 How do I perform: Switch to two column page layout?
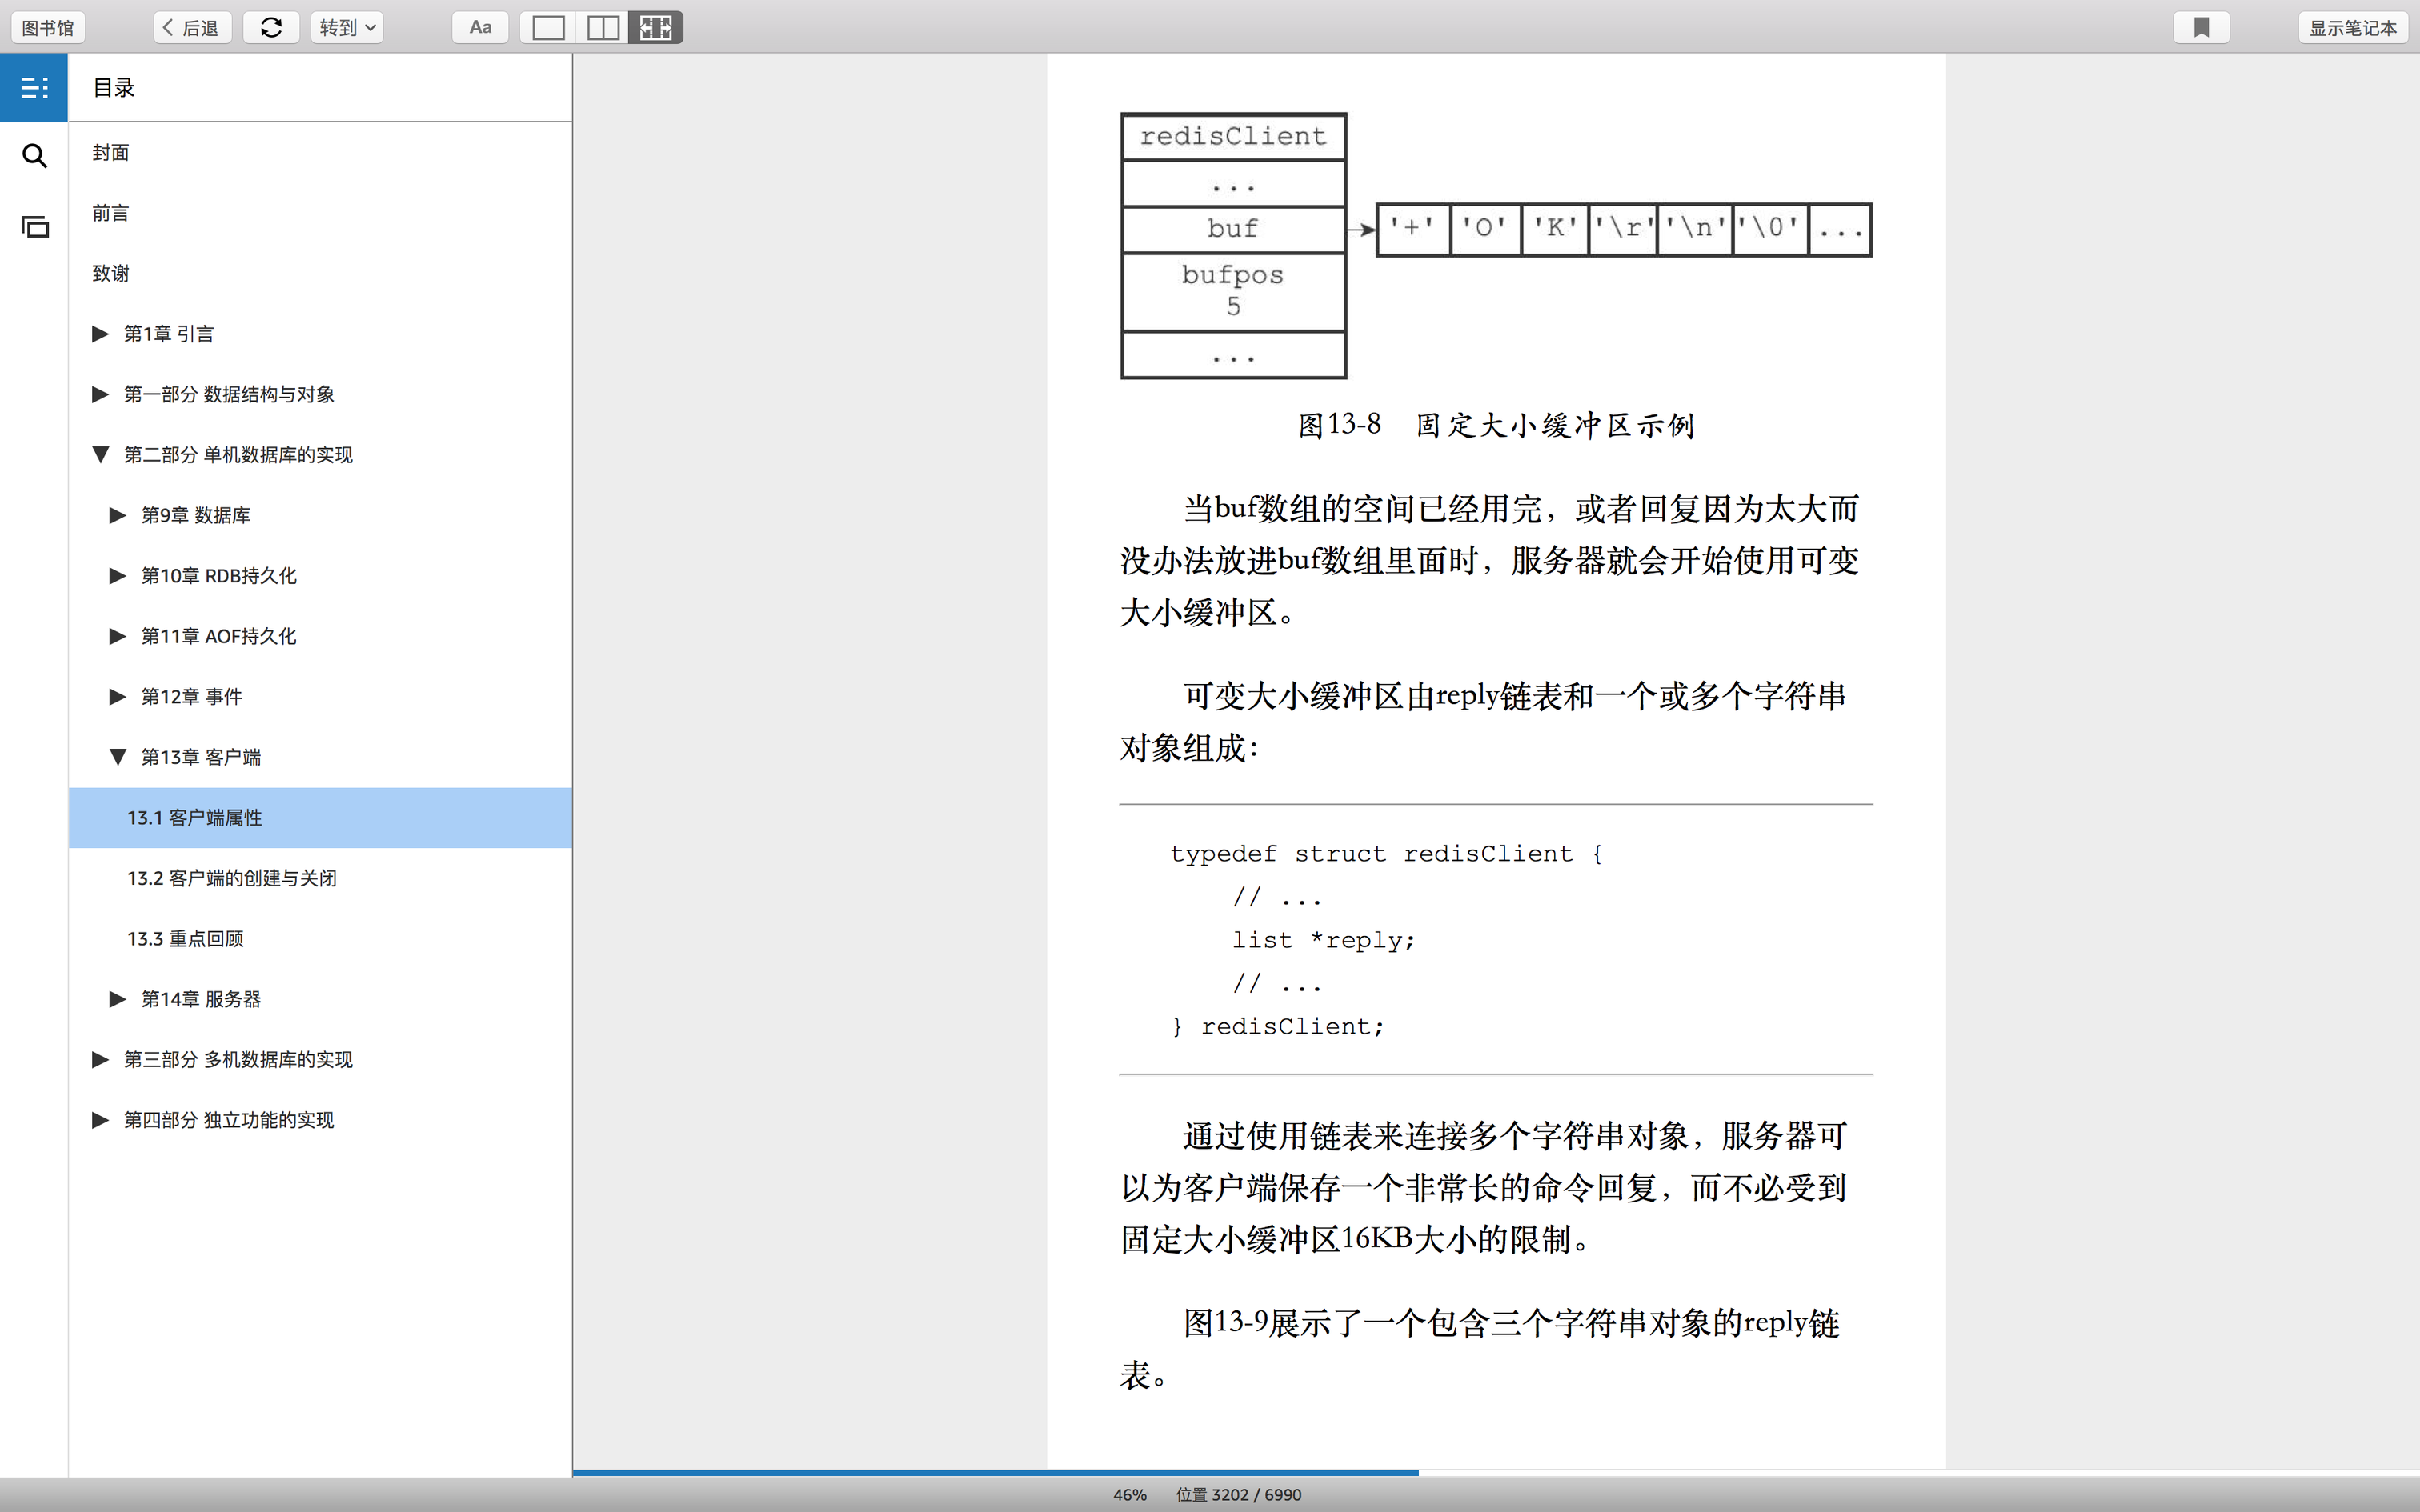point(602,28)
